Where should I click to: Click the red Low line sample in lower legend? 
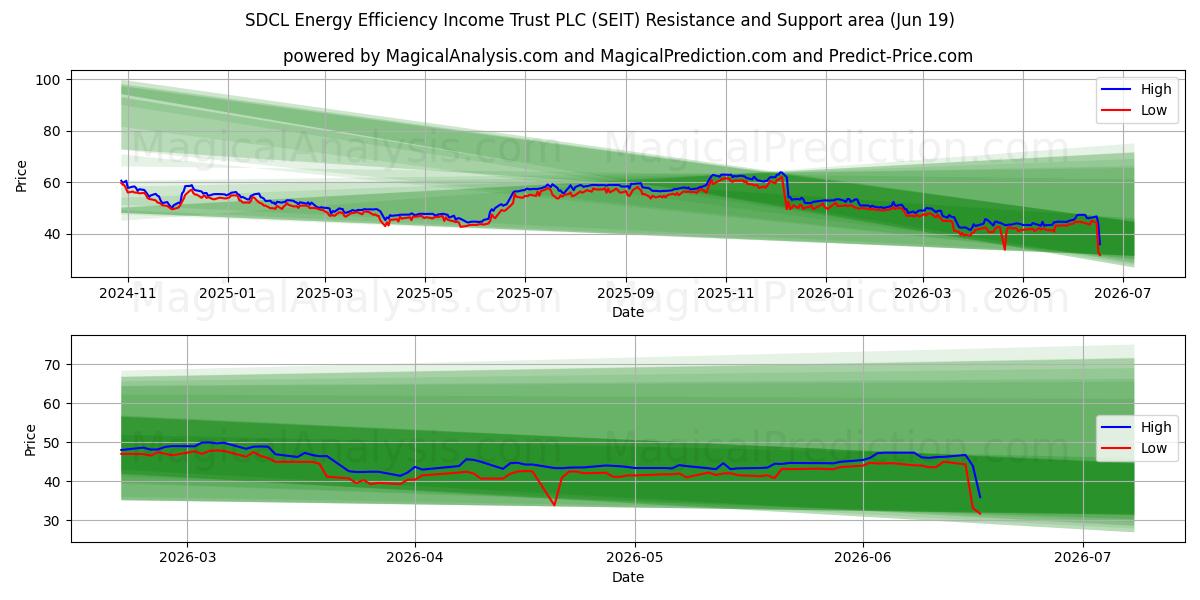(1117, 449)
